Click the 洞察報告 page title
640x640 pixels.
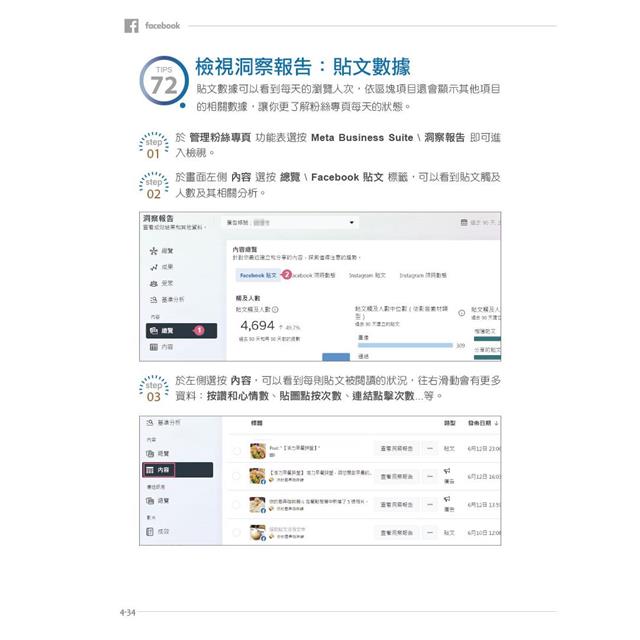[x=158, y=218]
